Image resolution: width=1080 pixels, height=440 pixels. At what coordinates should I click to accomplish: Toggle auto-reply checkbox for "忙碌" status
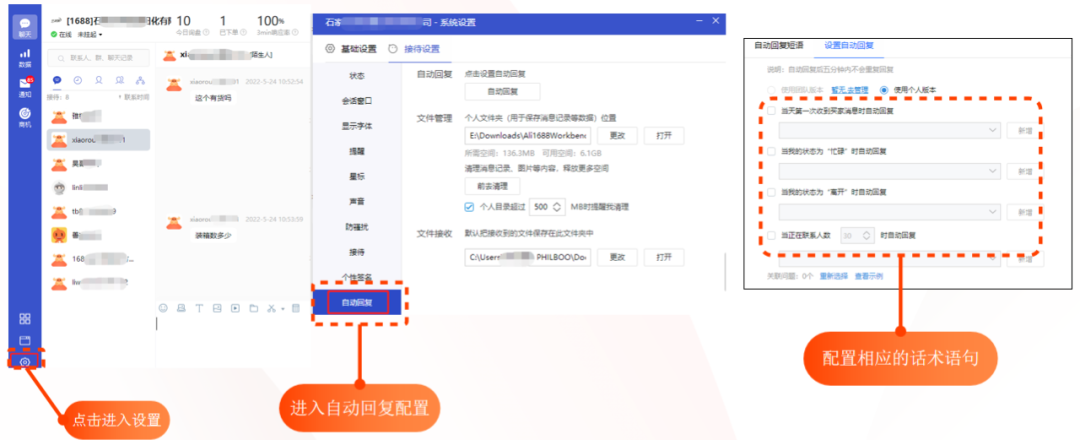771,151
